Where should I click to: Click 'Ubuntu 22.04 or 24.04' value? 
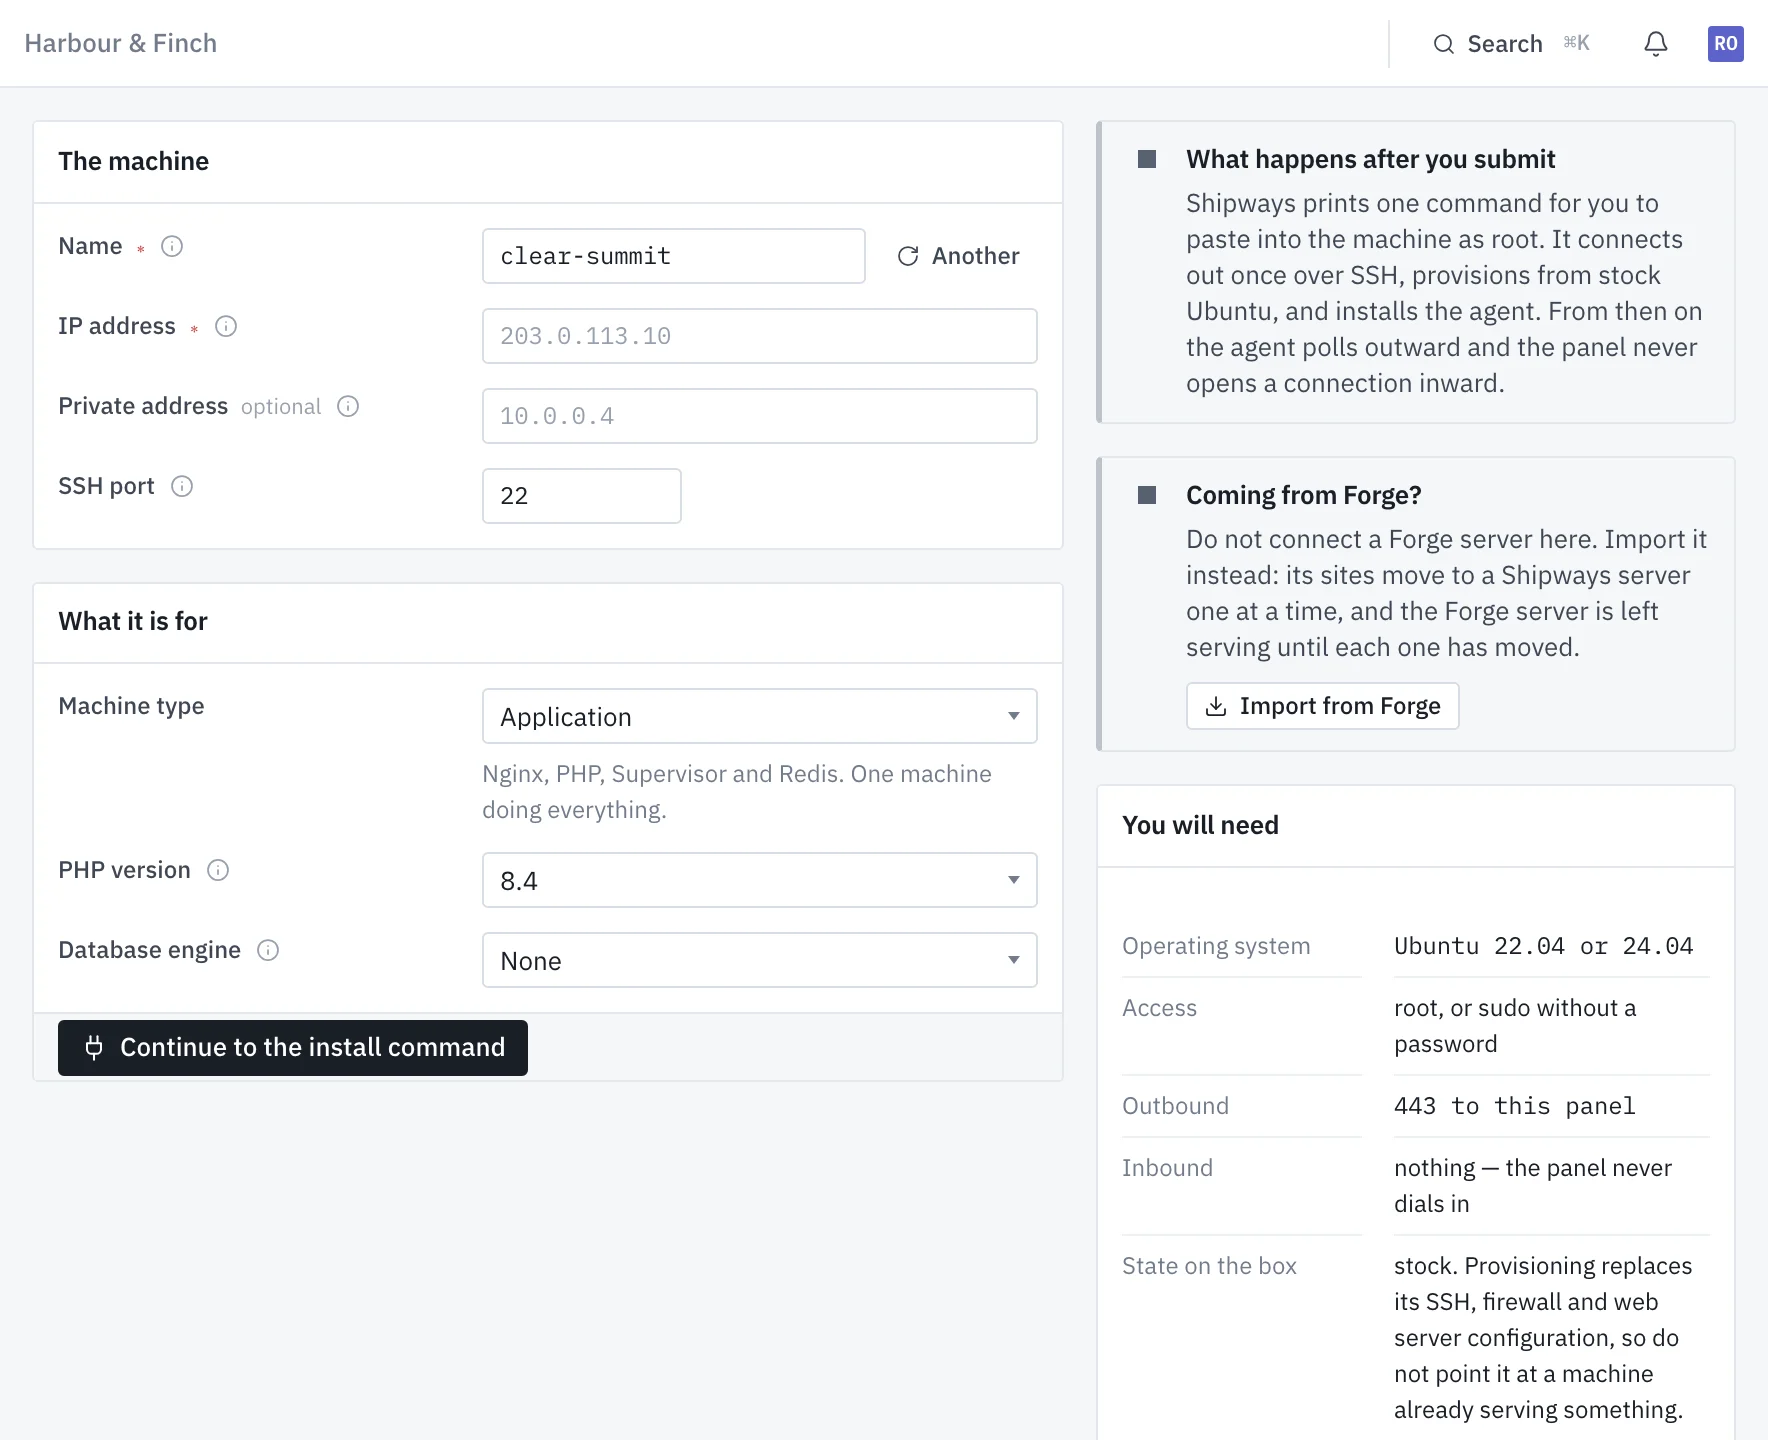(1543, 946)
